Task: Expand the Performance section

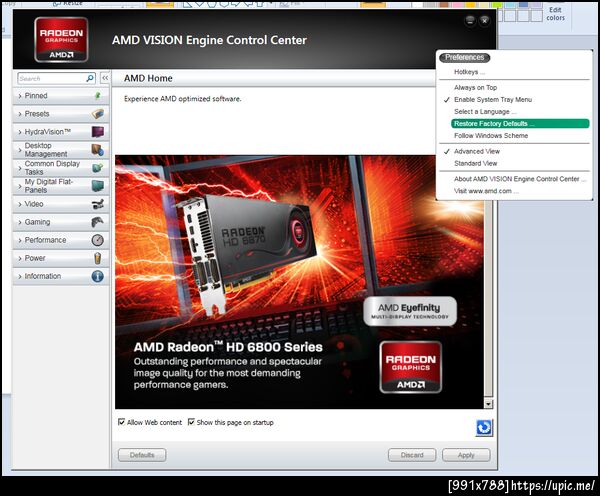Action: [61, 240]
